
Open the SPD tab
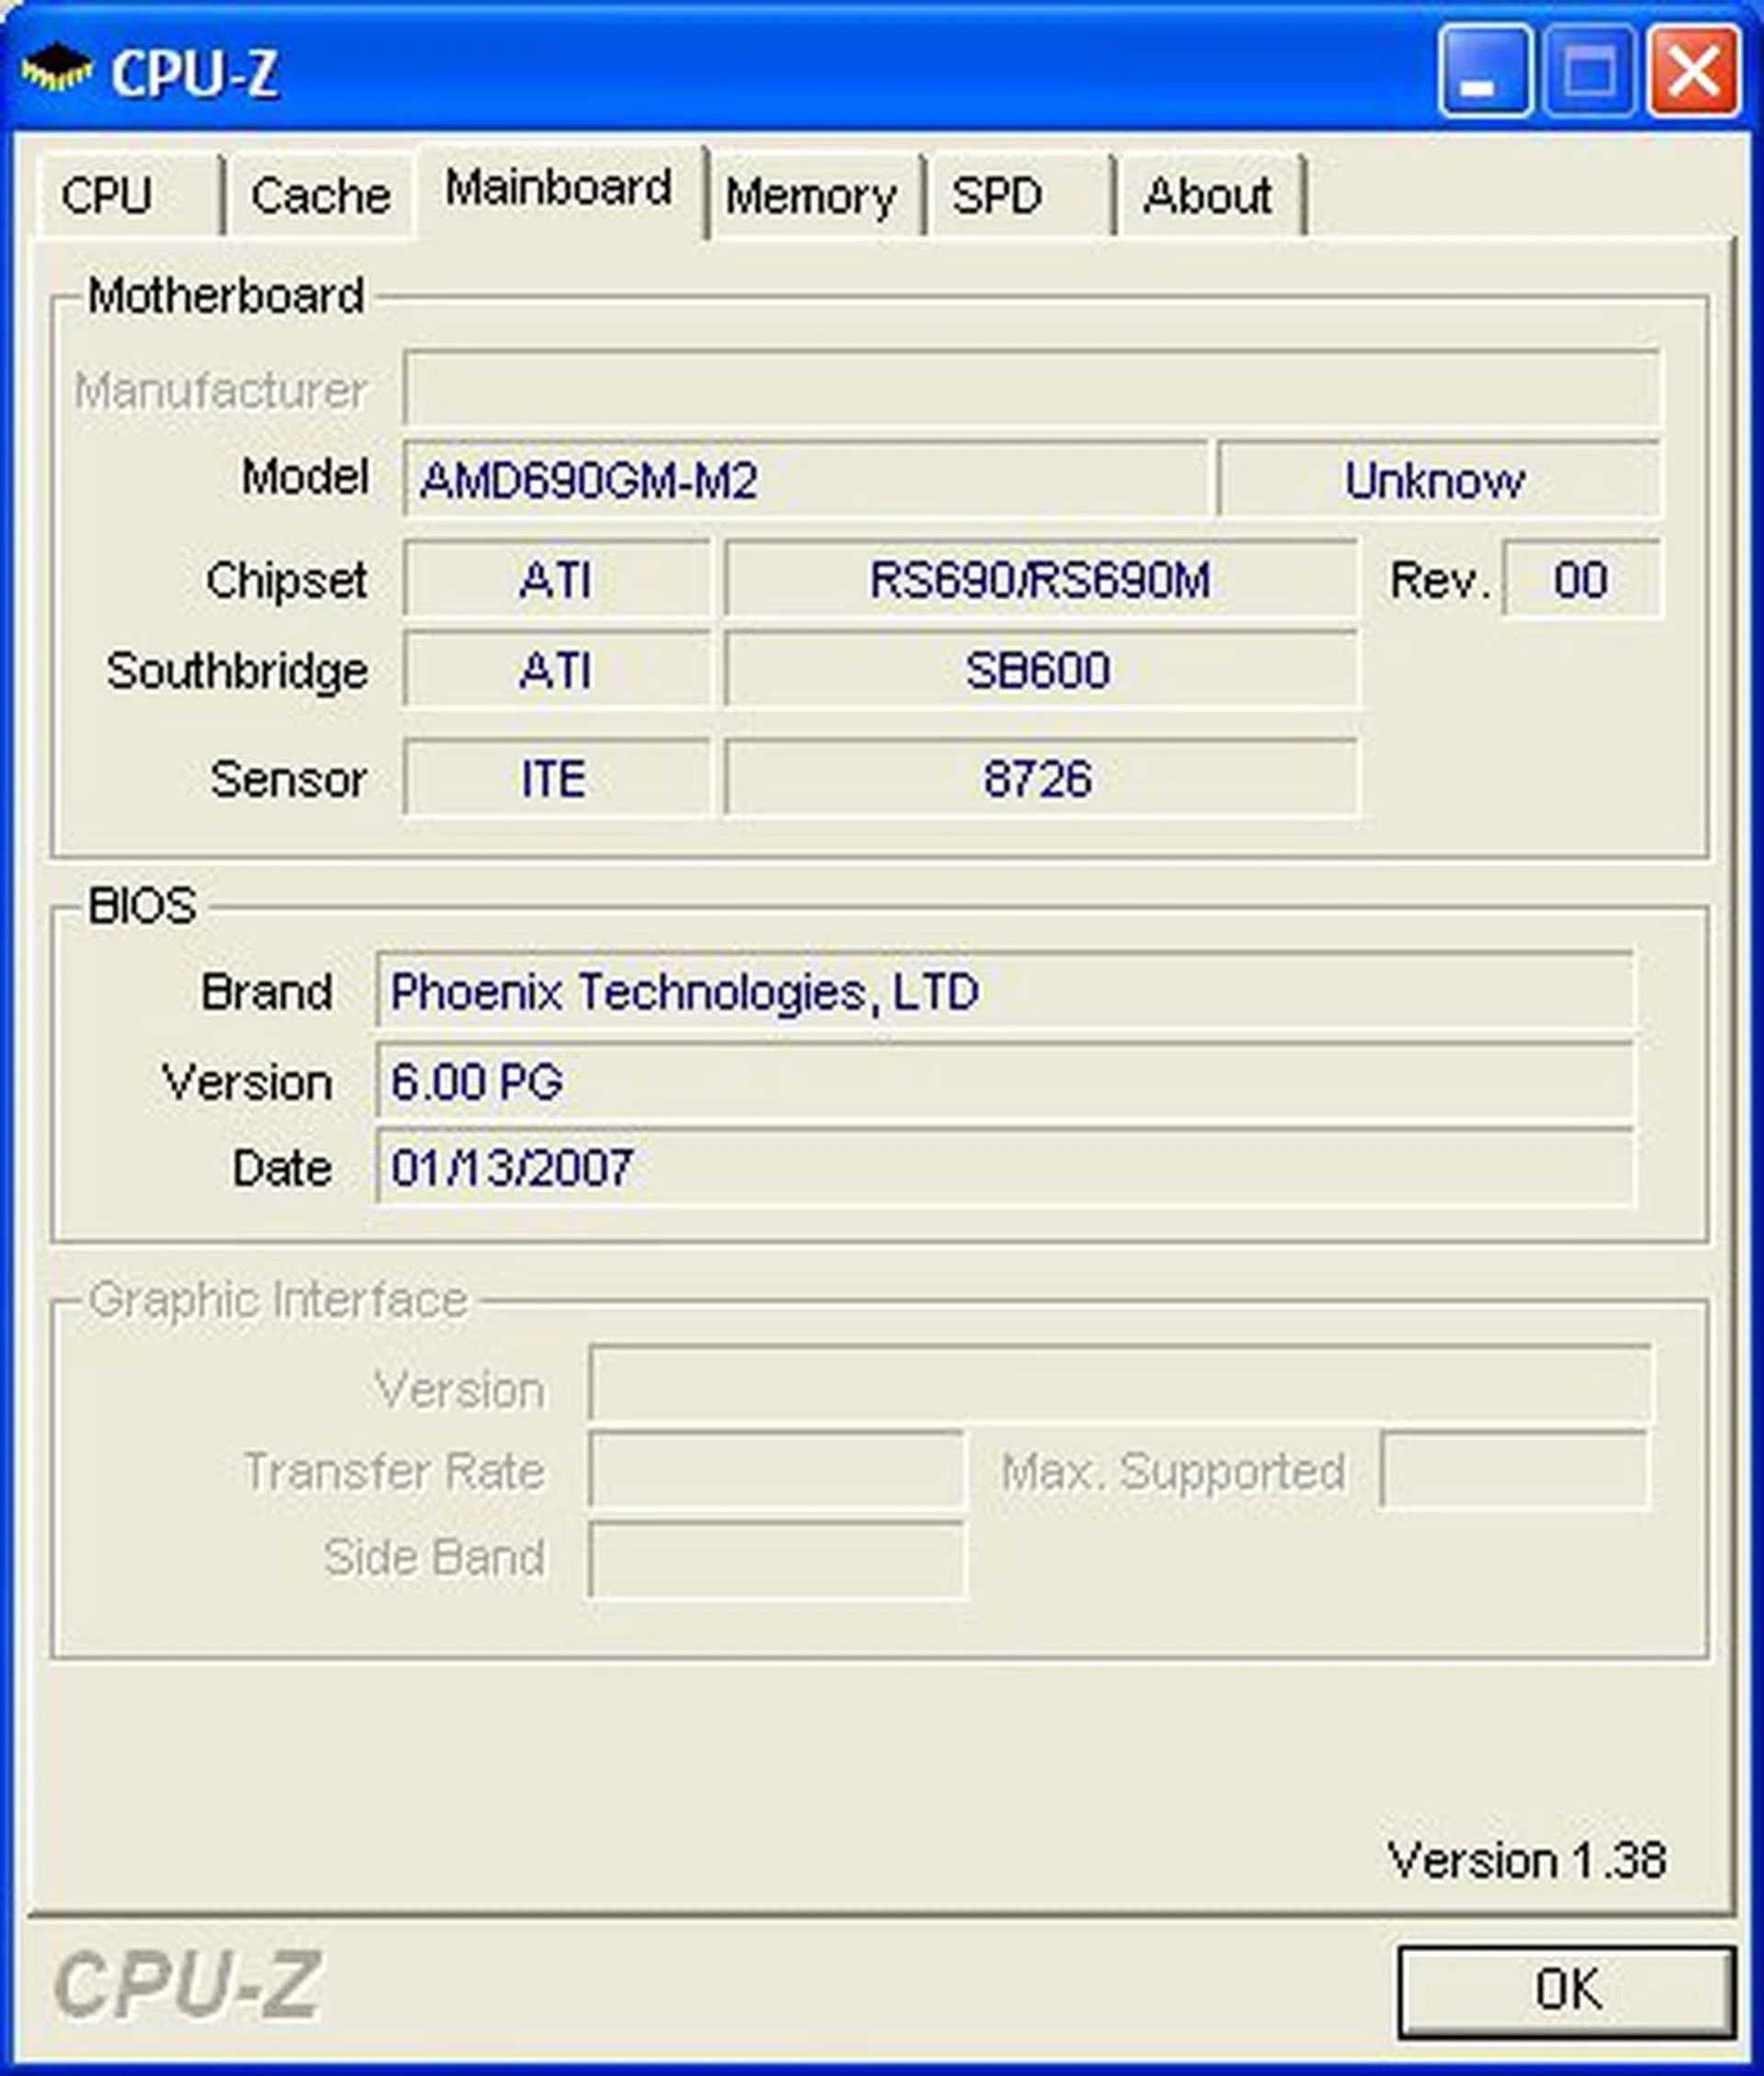click(x=997, y=195)
